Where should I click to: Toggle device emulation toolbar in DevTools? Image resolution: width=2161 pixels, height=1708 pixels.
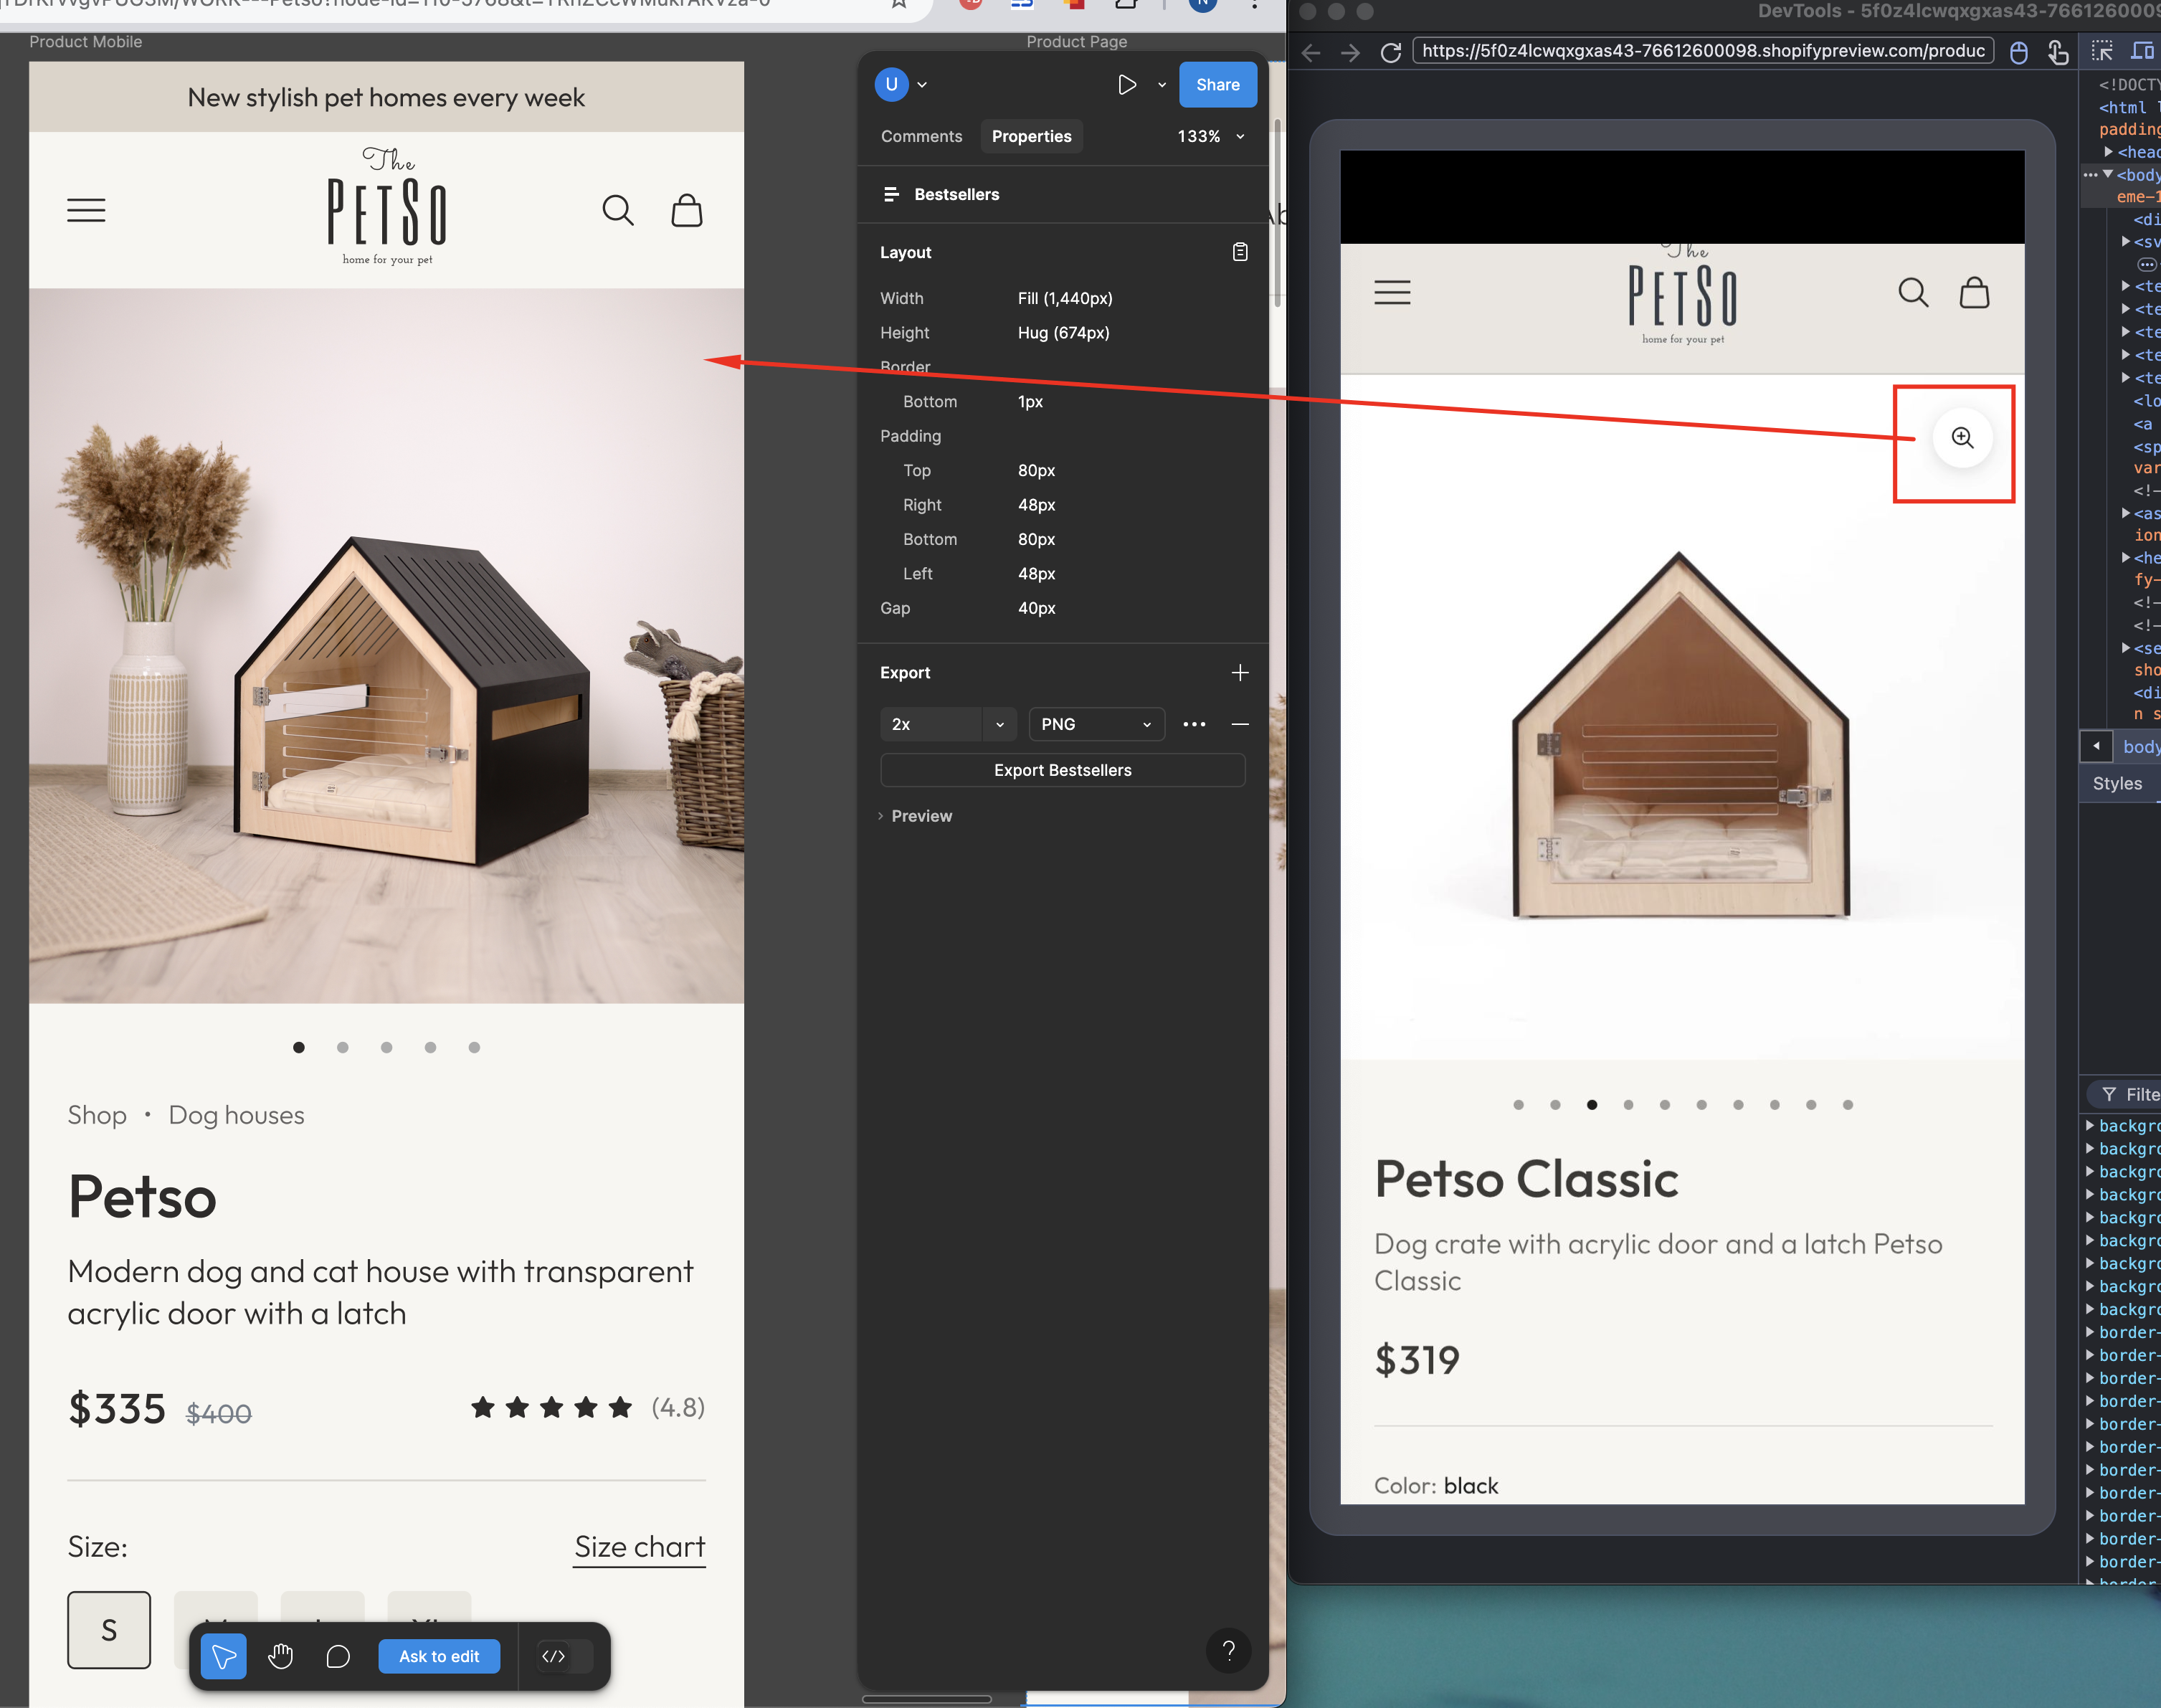(x=2142, y=51)
